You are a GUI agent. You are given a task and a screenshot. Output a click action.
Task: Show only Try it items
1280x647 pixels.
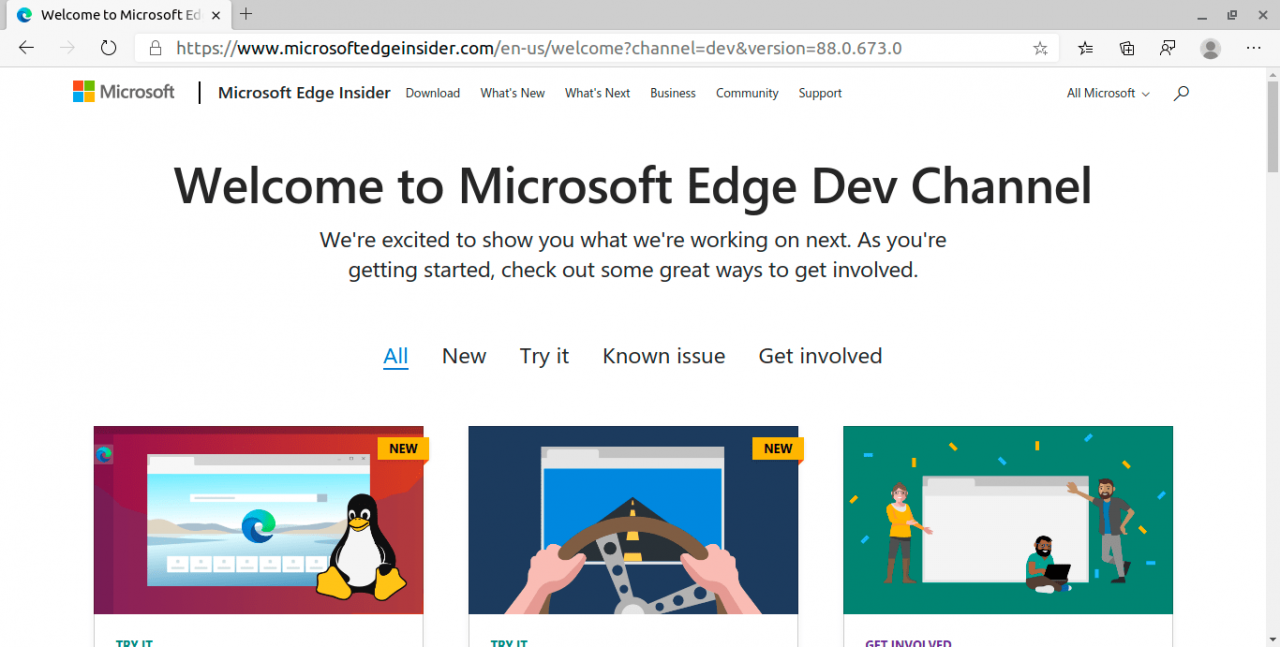[543, 356]
